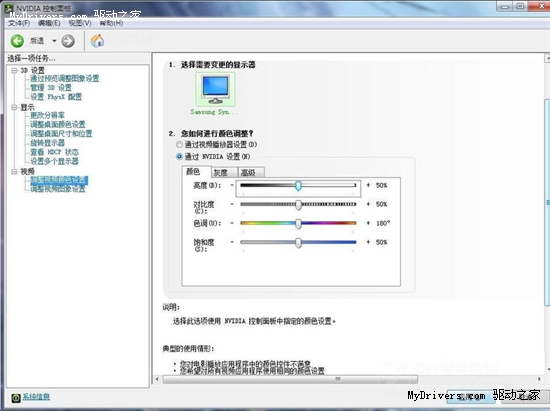Click minus sign beside 饱和度 slider

click(x=232, y=242)
